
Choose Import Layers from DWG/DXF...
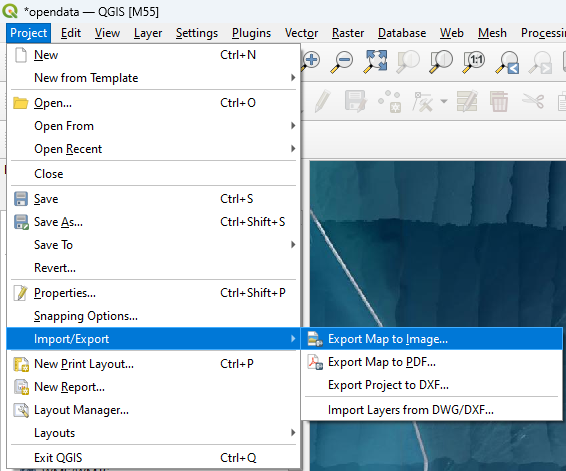click(431, 410)
